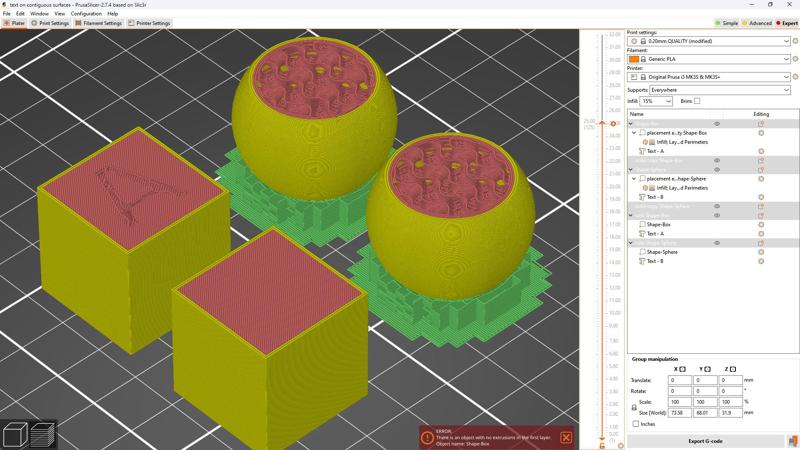Click the PrusaSlicer app icon in title bar
This screenshot has width=800, height=450.
[4, 5]
